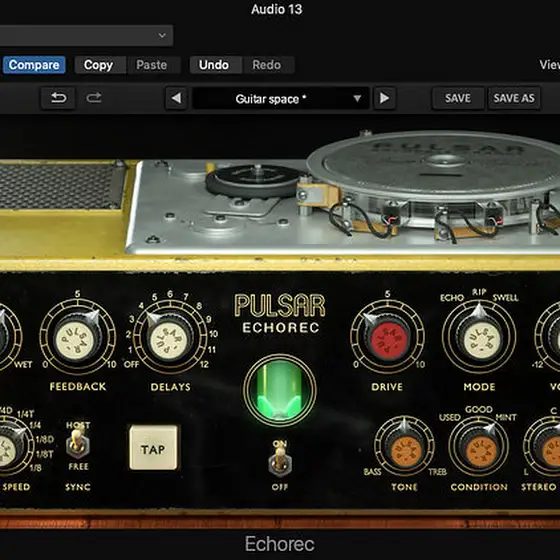Open the Guitar space preset dropdown
Viewport: 560px width, 560px height.
281,99
